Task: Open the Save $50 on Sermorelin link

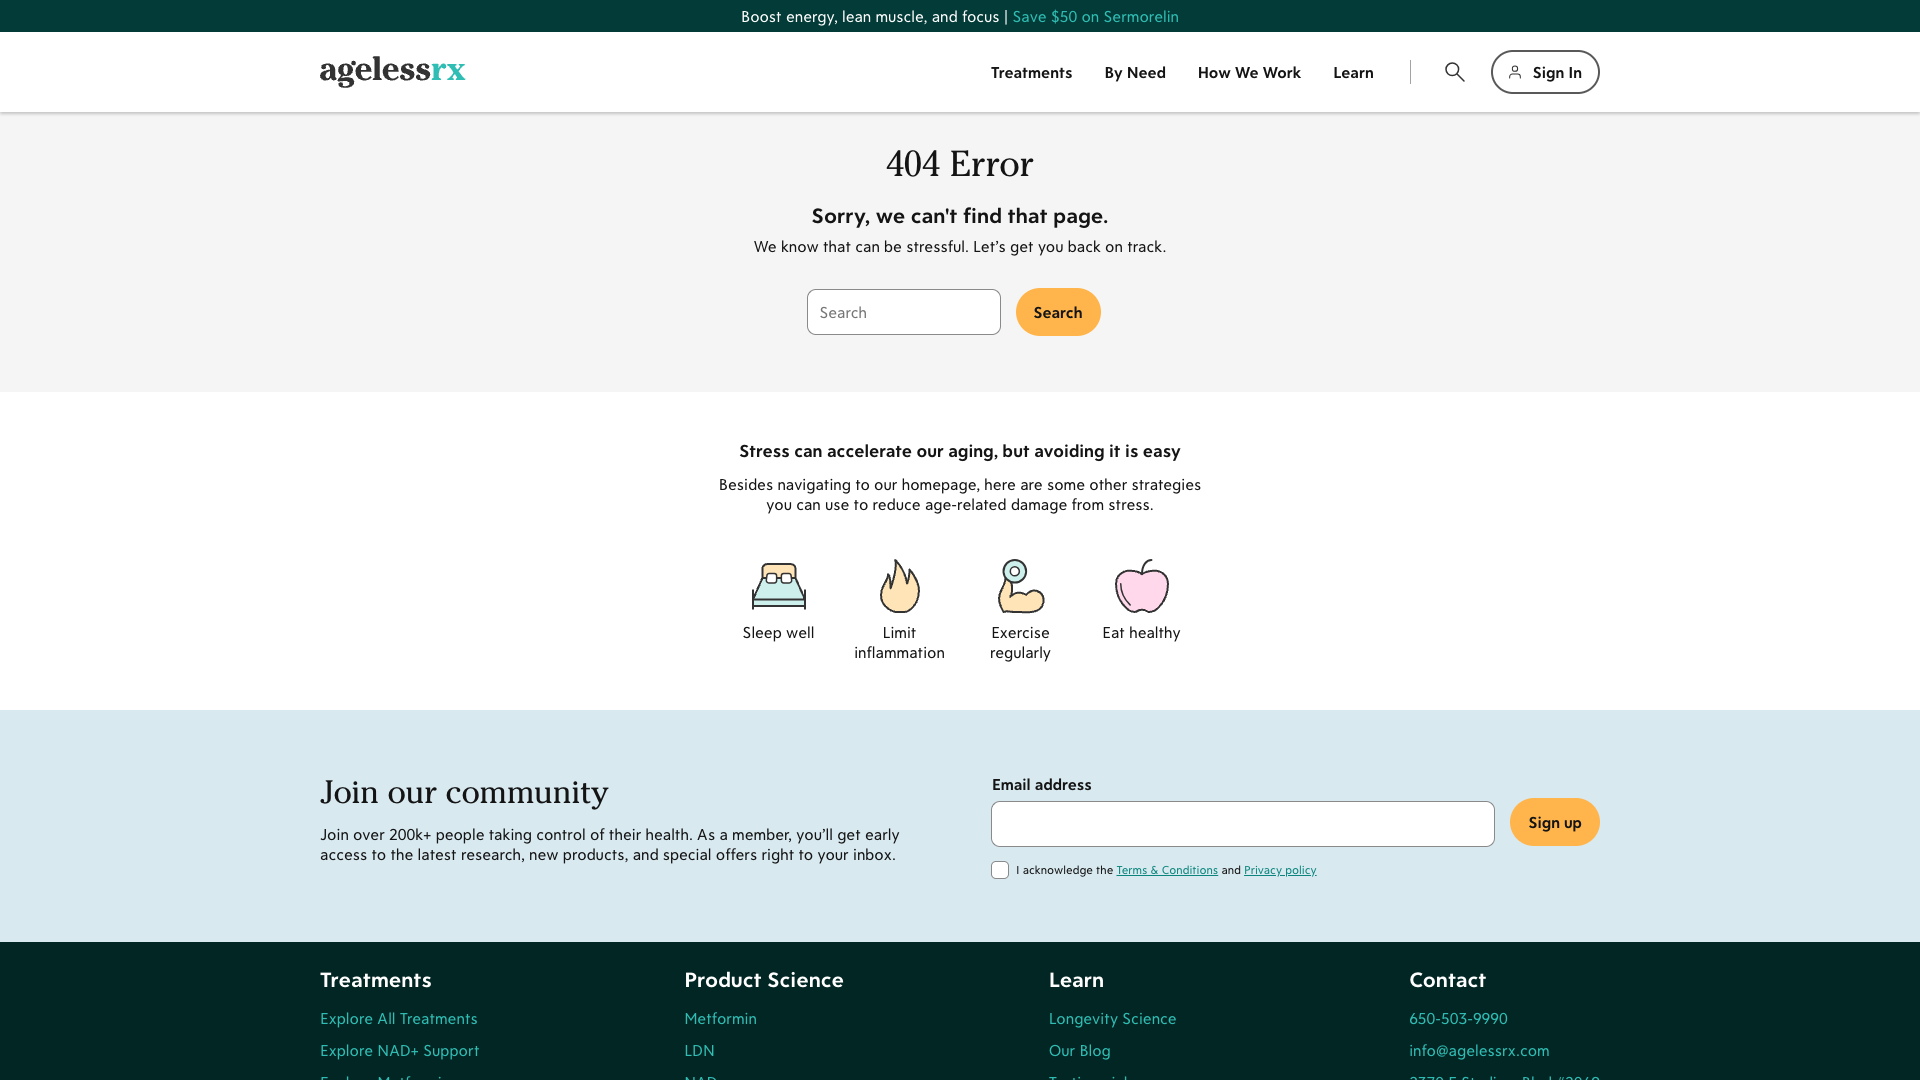Action: click(x=1095, y=16)
